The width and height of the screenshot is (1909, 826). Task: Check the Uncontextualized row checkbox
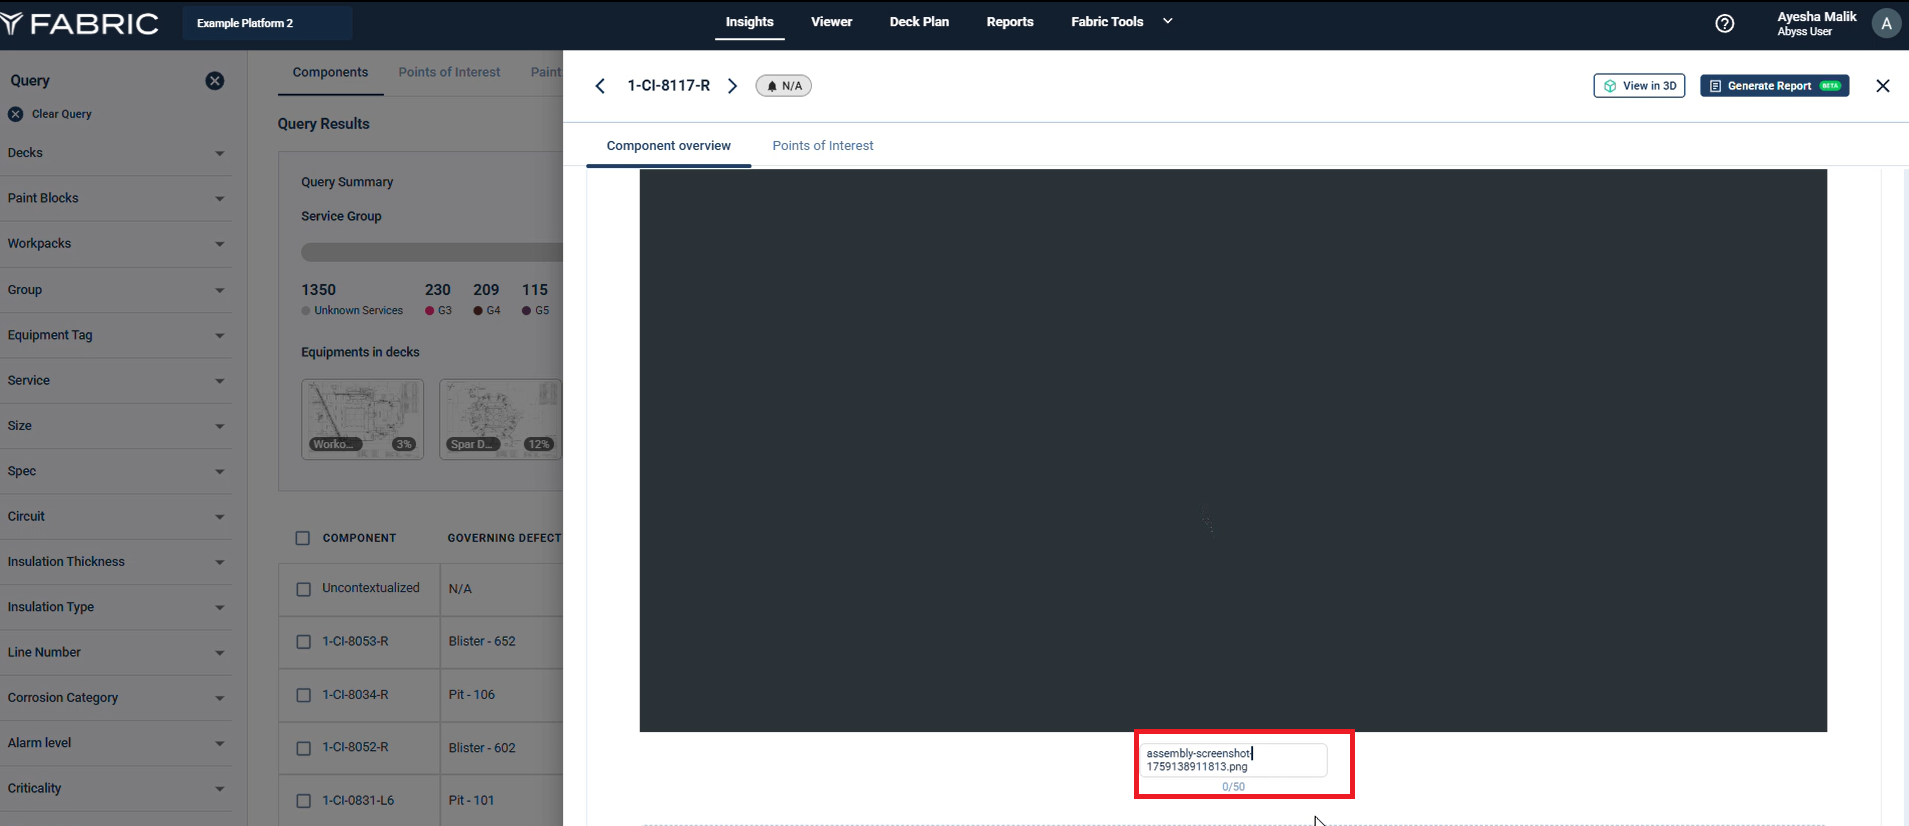click(x=304, y=589)
